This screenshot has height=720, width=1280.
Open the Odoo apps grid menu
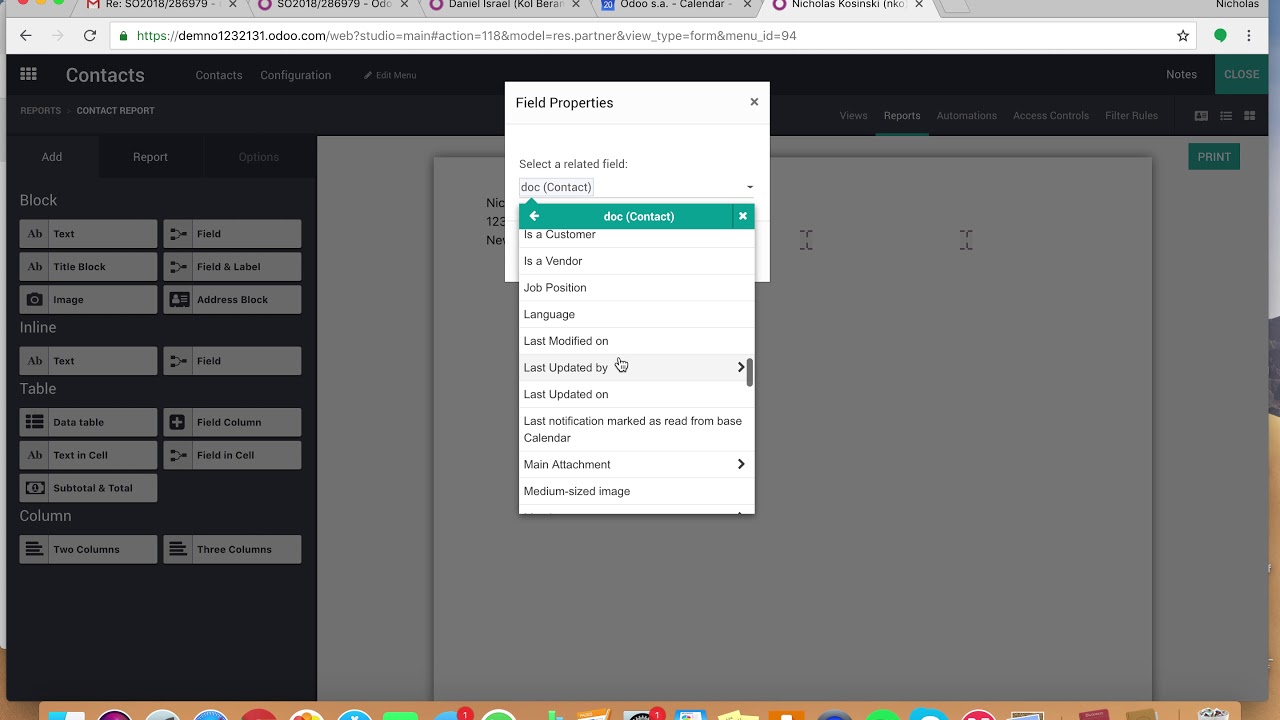28,74
